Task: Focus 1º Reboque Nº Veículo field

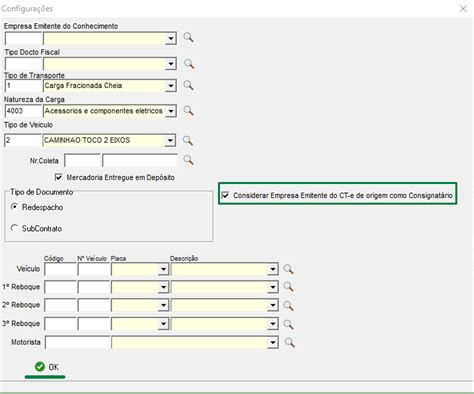Action: (94, 287)
